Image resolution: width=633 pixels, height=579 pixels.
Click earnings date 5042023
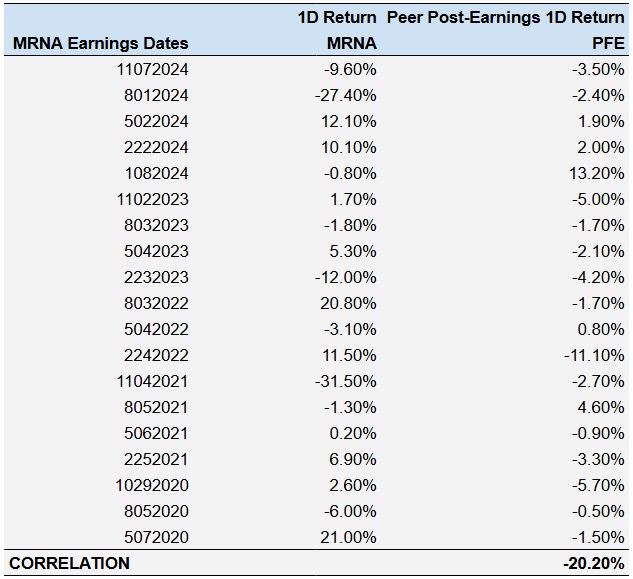156,252
